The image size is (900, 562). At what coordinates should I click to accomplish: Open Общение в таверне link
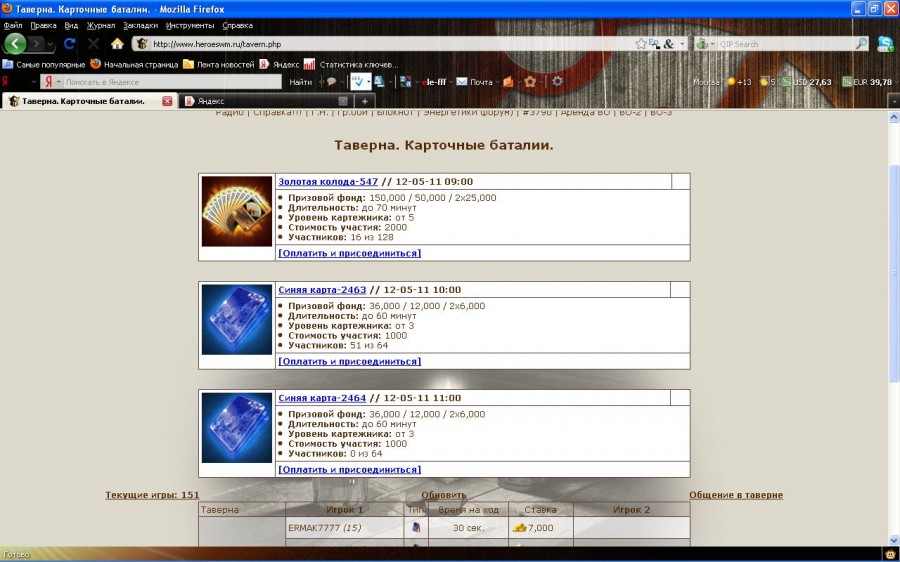click(736, 495)
